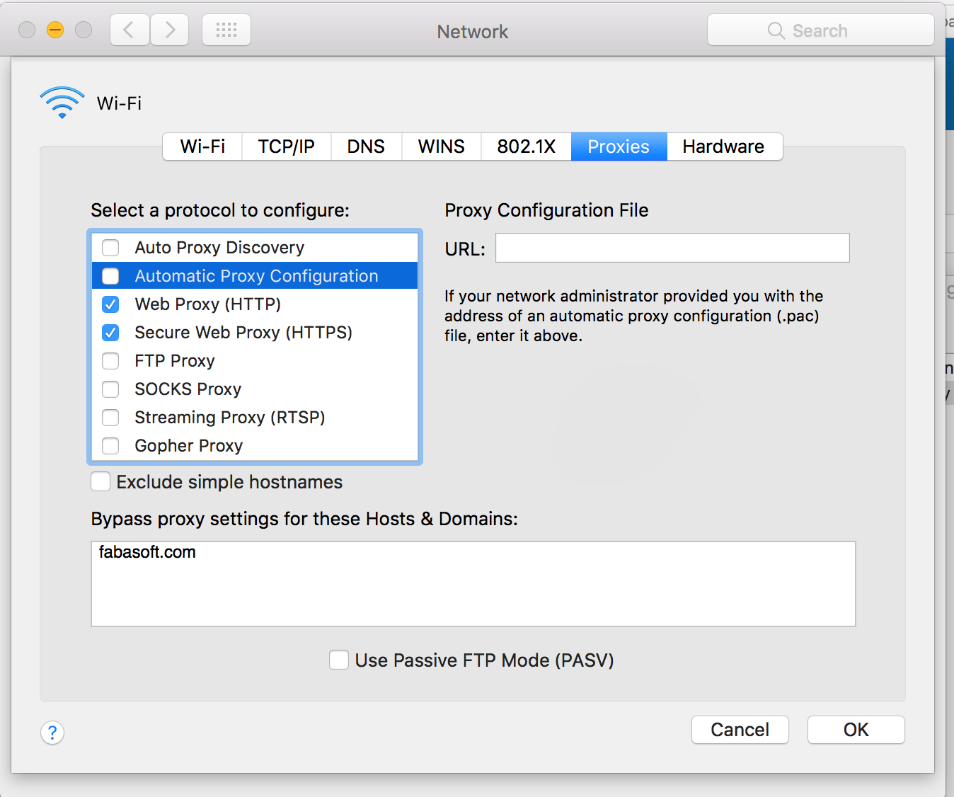Click the bypass hosts and domains box

[x=473, y=584]
